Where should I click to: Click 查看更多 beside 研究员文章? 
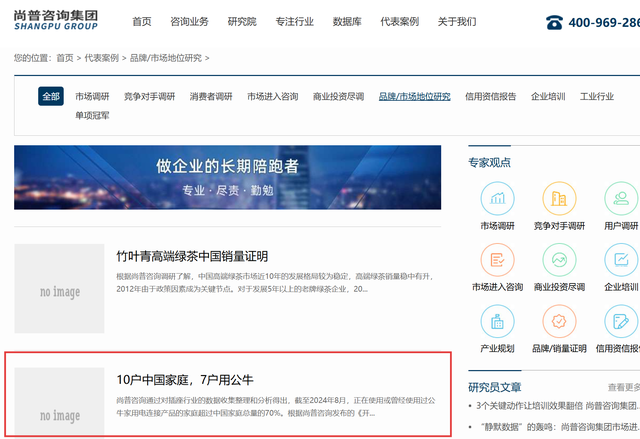pyautogui.click(x=624, y=387)
